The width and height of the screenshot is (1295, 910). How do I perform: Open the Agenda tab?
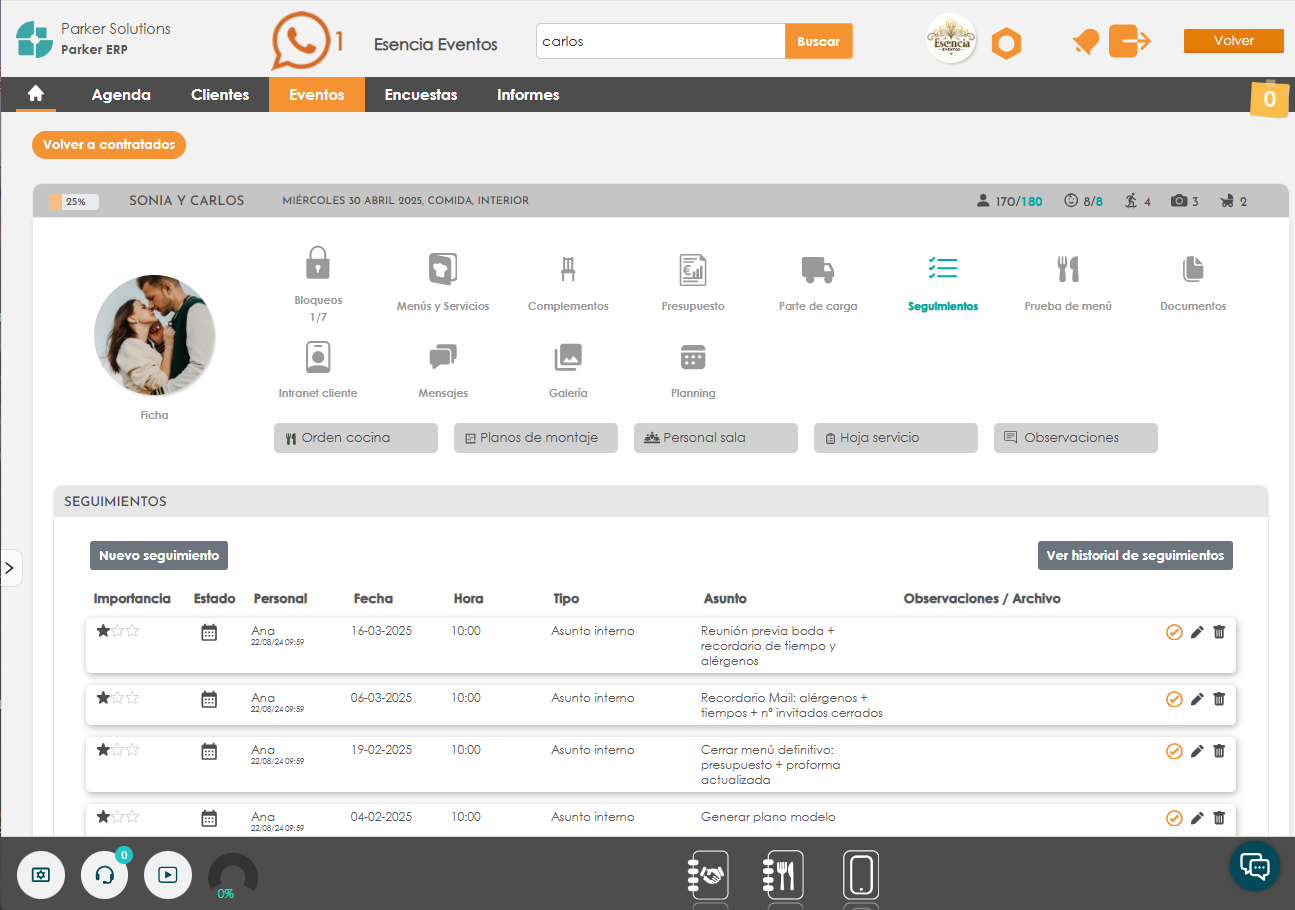[121, 95]
